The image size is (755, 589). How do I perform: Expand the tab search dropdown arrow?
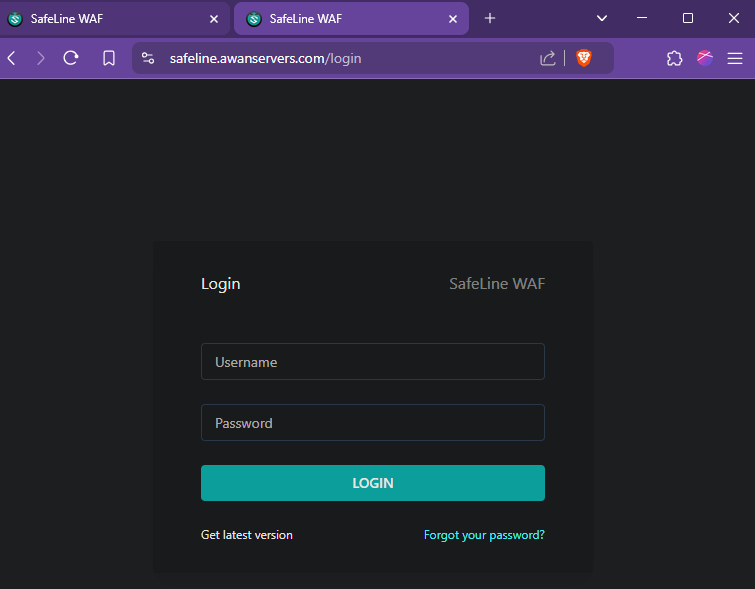601,18
